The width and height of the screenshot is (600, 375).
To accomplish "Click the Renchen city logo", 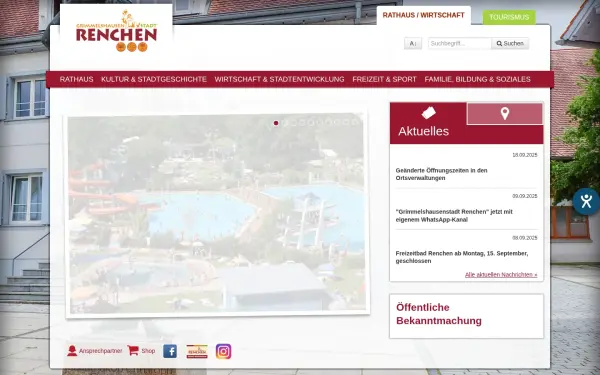I will coord(116,31).
